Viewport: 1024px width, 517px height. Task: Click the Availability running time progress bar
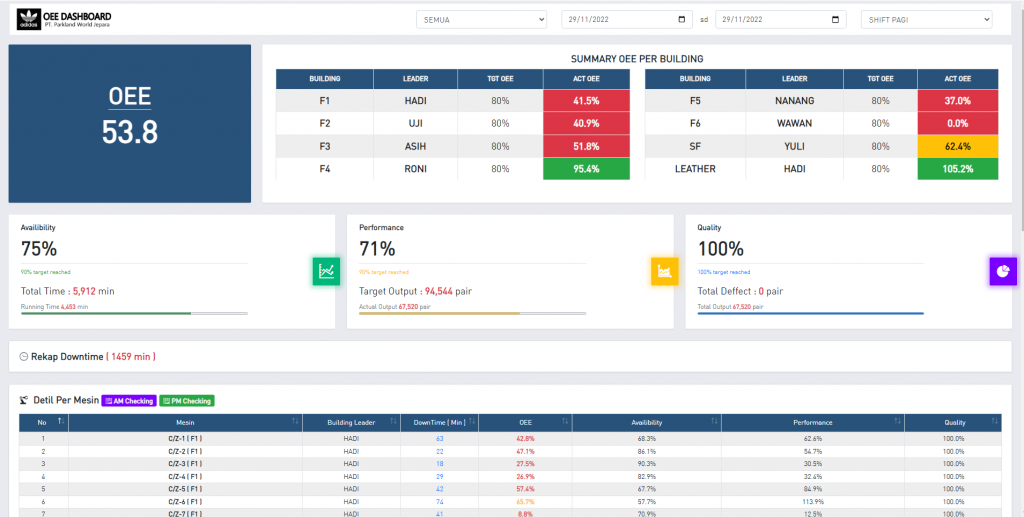point(135,313)
